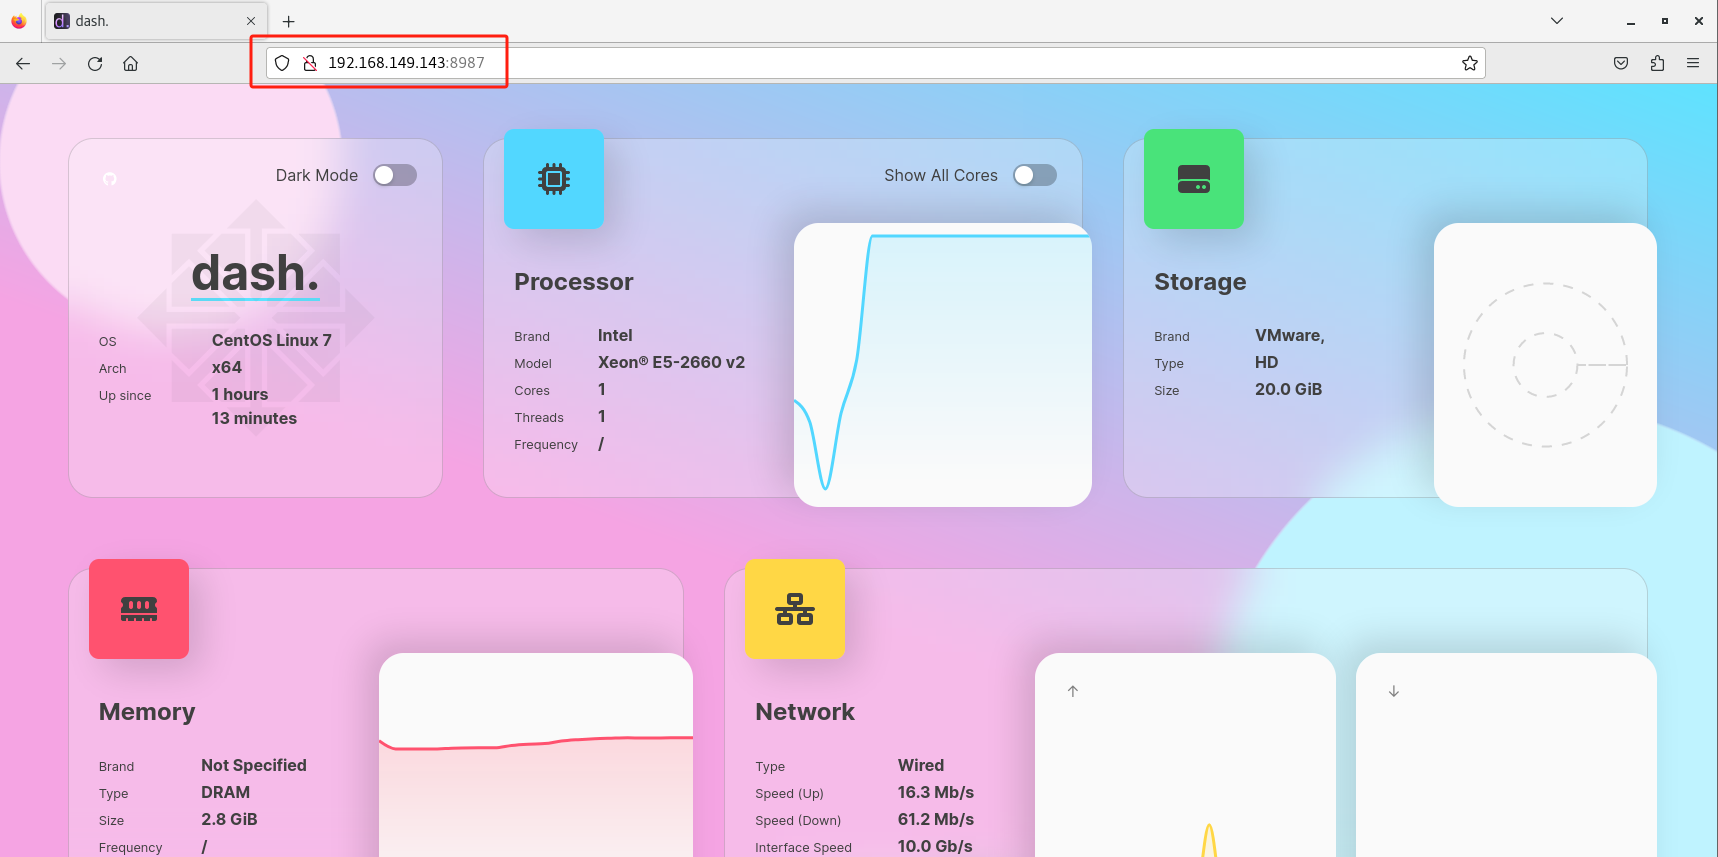Click the connection not secure padlock icon

pos(310,63)
